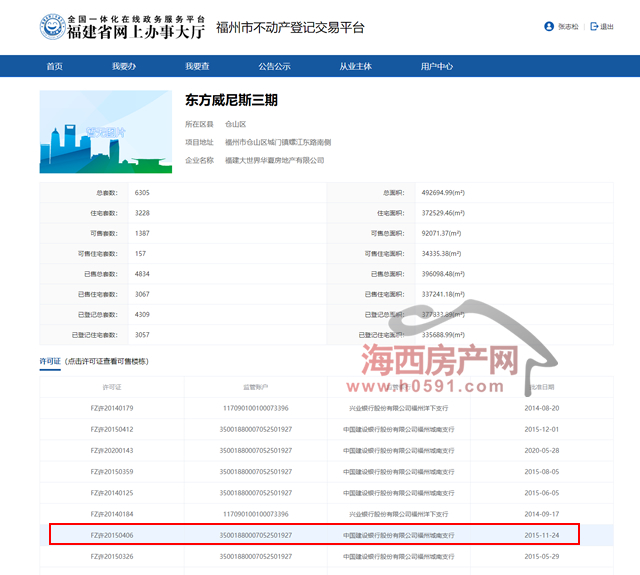Click approval date 2020-05-28
Viewport: 640px width, 575px height.
542,451
